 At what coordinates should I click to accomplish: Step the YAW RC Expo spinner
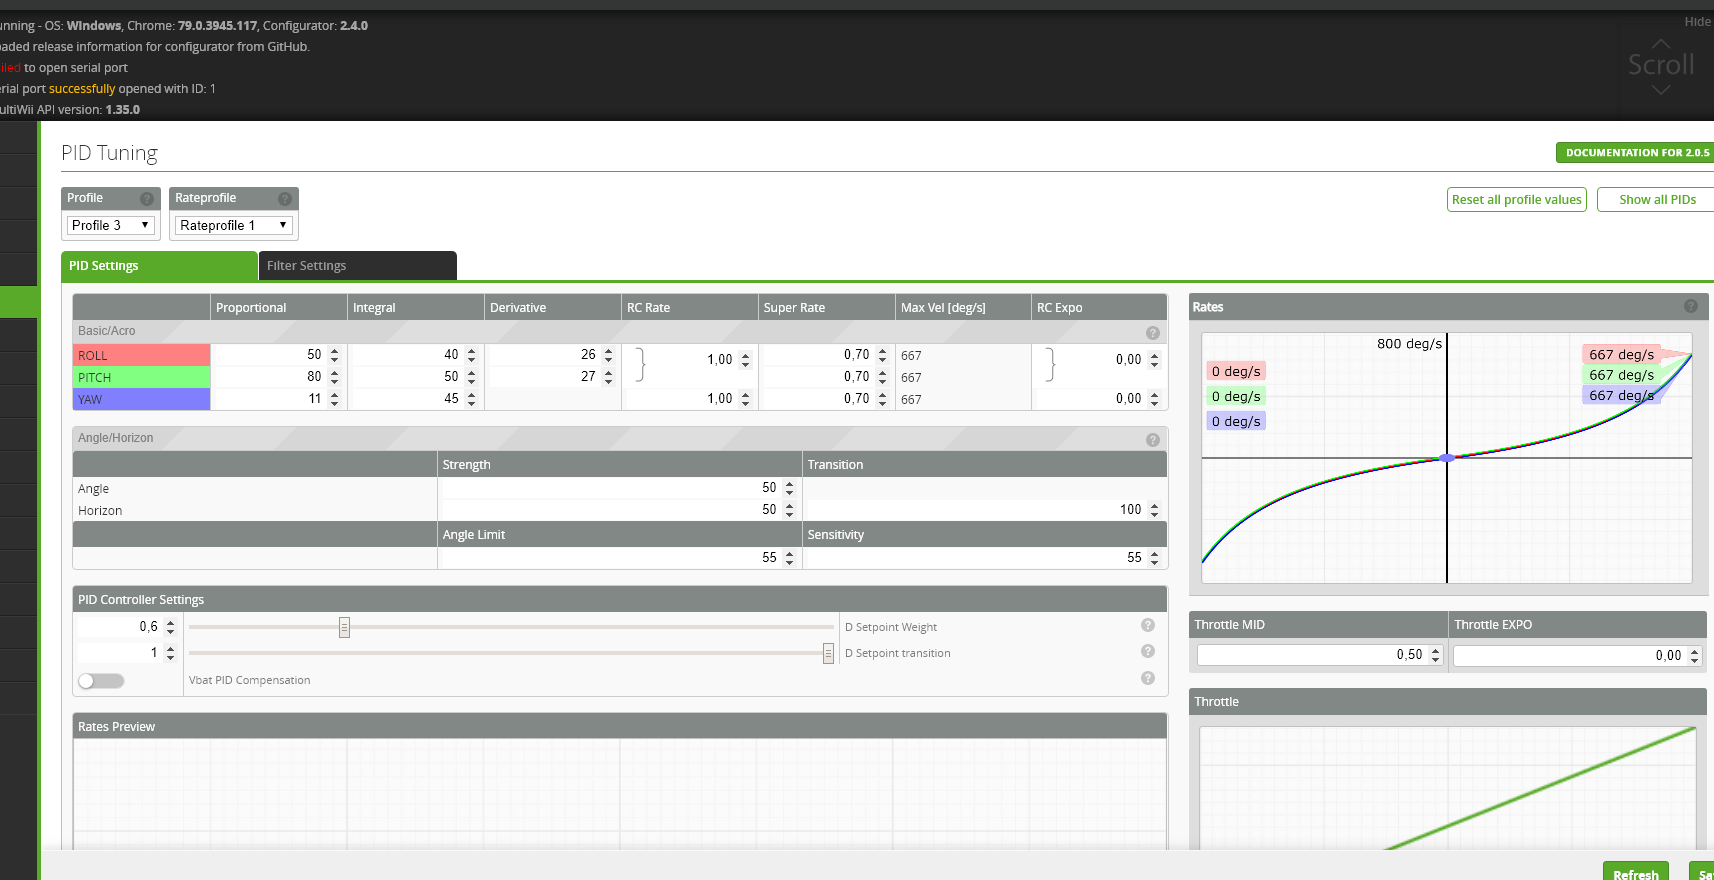(x=1154, y=399)
